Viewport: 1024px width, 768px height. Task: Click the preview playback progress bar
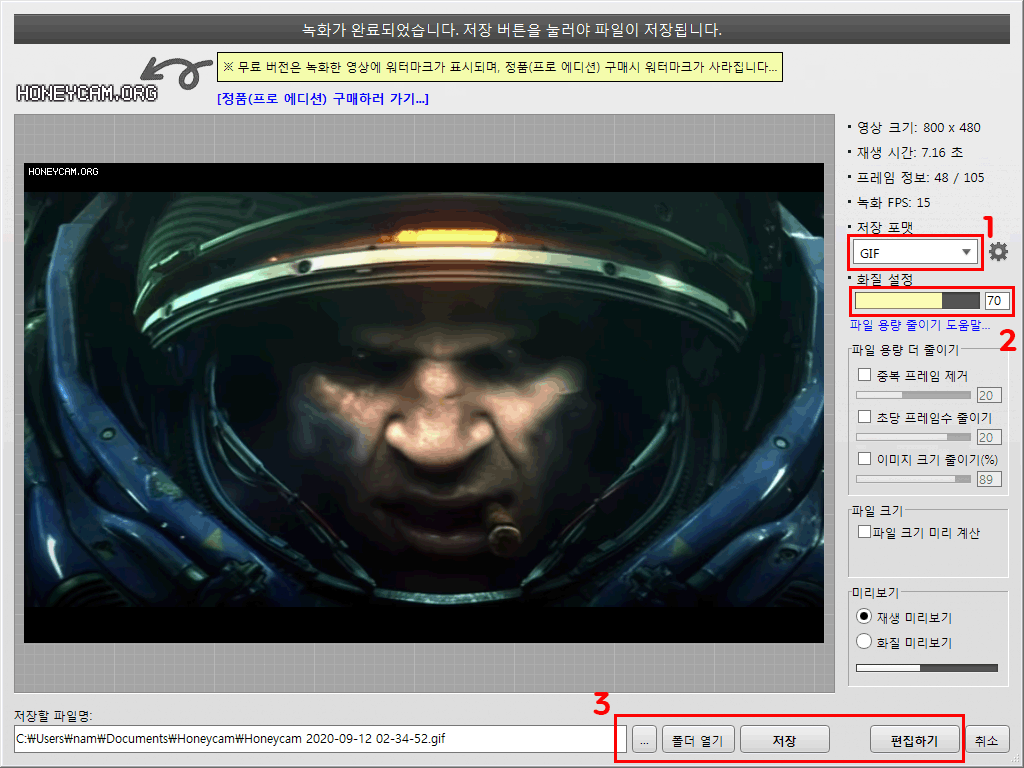click(927, 668)
